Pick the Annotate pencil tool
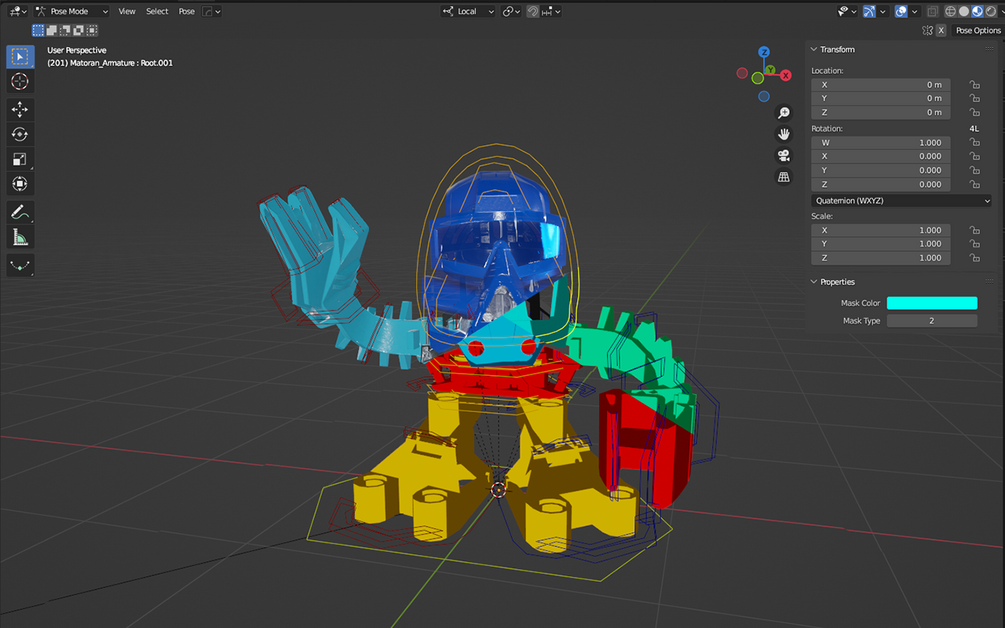 pyautogui.click(x=20, y=212)
